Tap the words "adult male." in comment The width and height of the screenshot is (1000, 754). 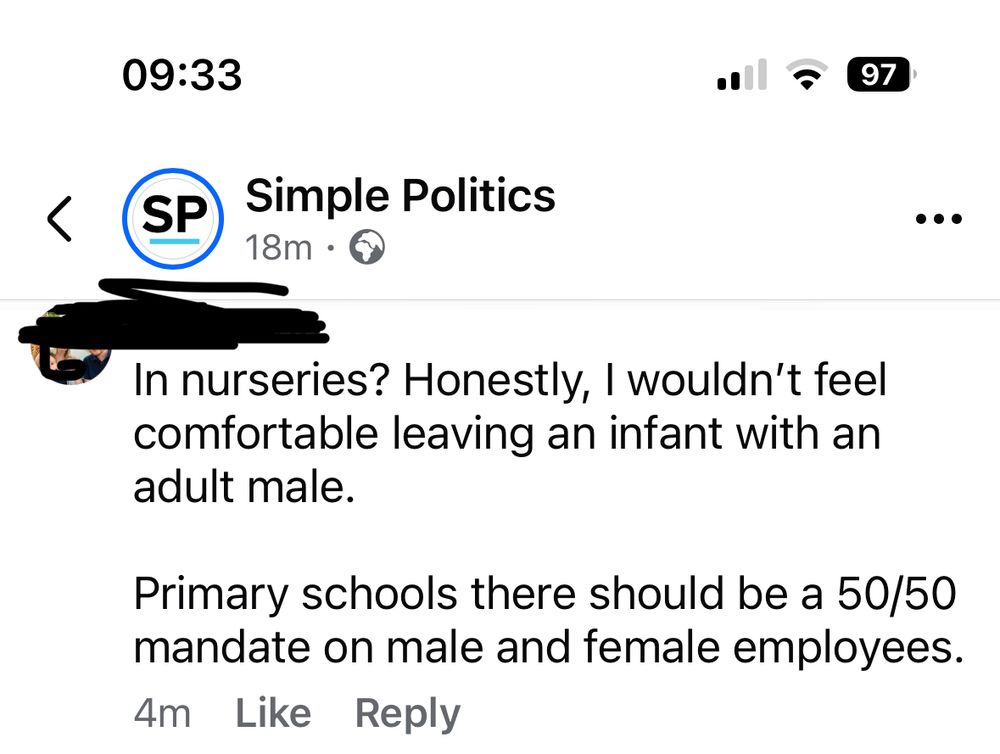[244, 489]
